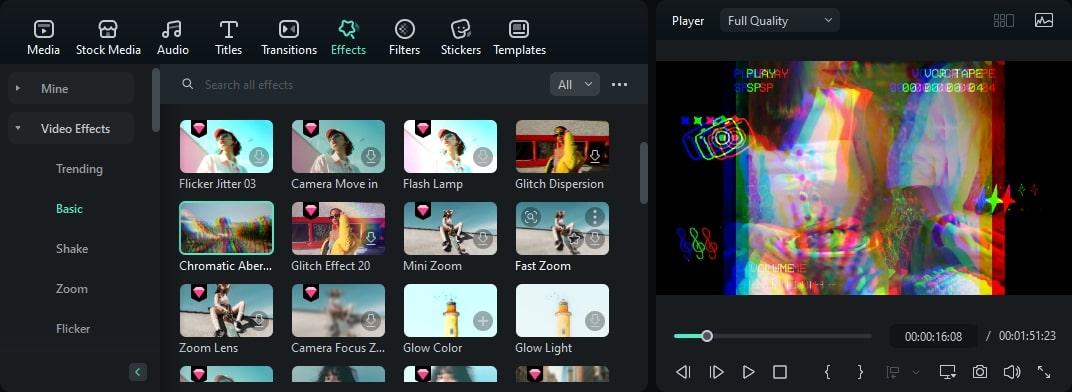
Task: Add the Glow Color effect with plus
Action: (483, 321)
